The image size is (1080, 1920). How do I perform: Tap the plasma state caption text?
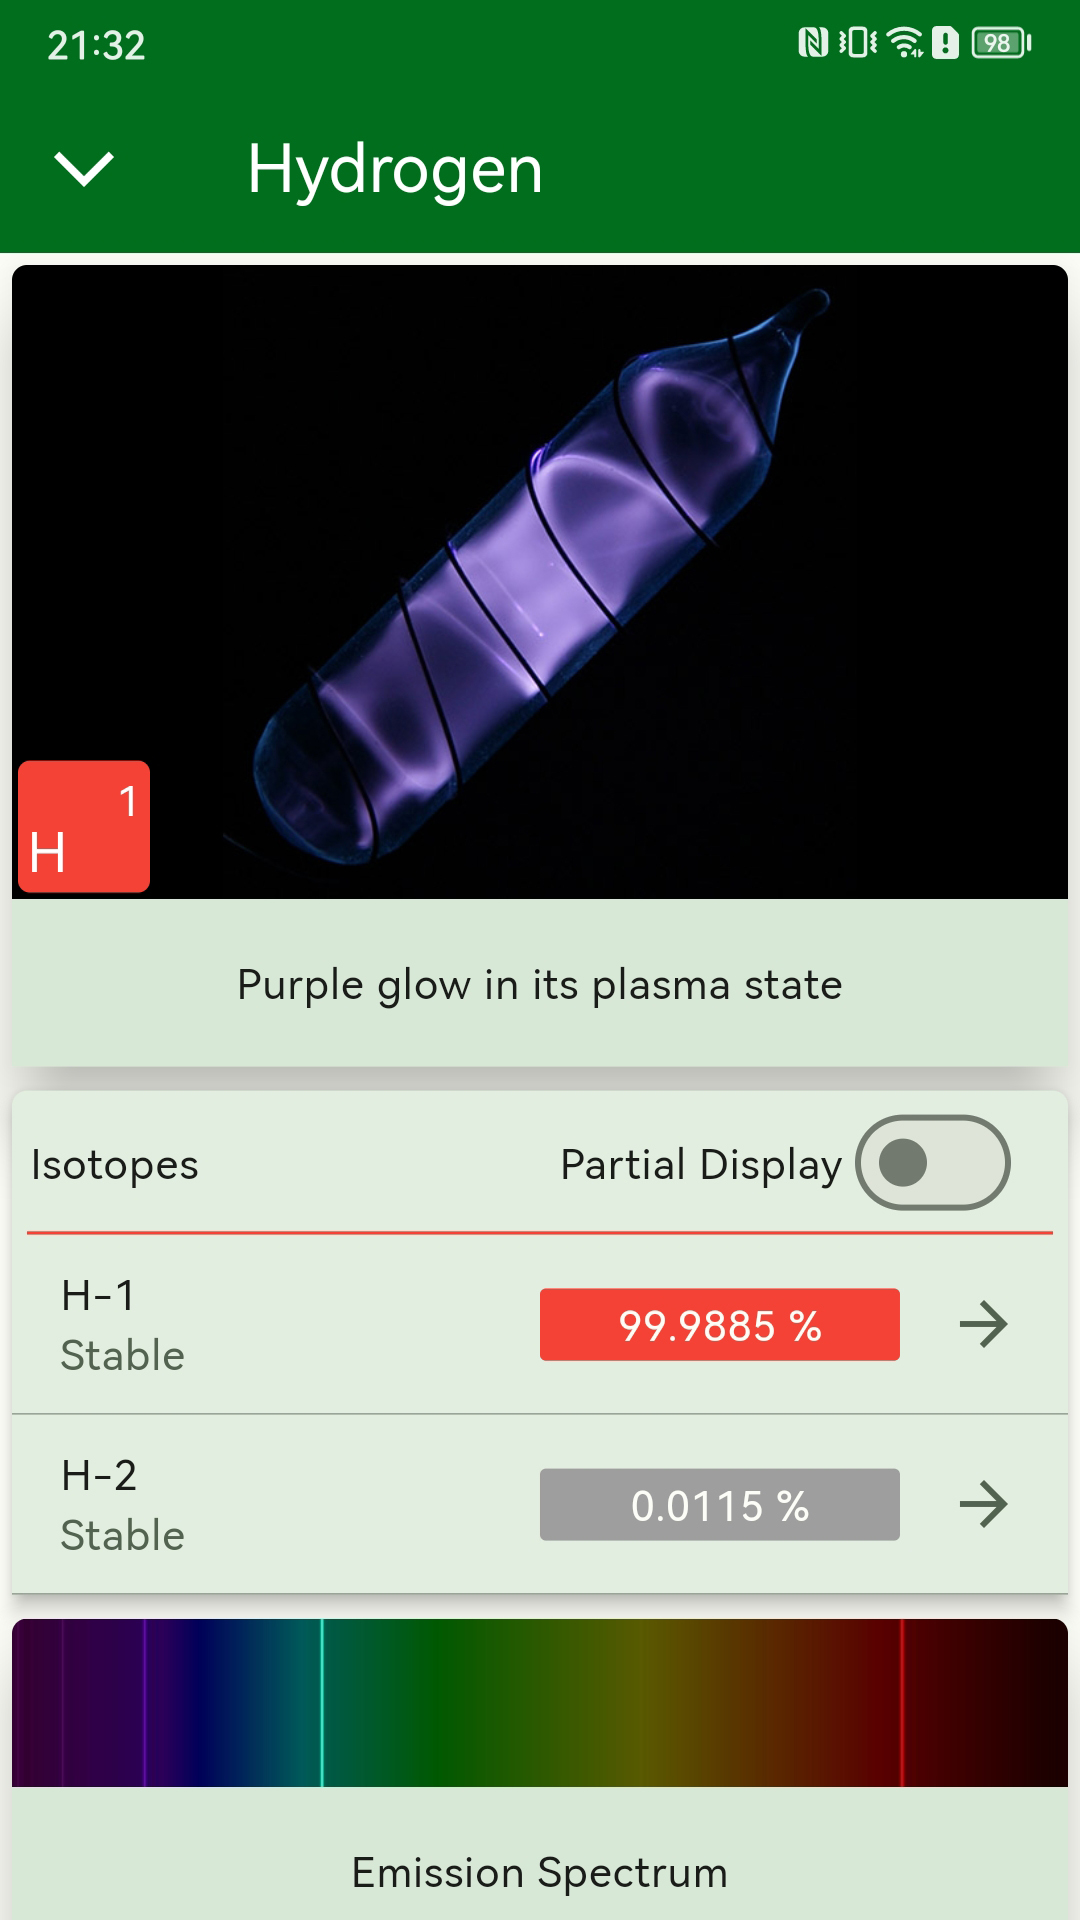(540, 985)
